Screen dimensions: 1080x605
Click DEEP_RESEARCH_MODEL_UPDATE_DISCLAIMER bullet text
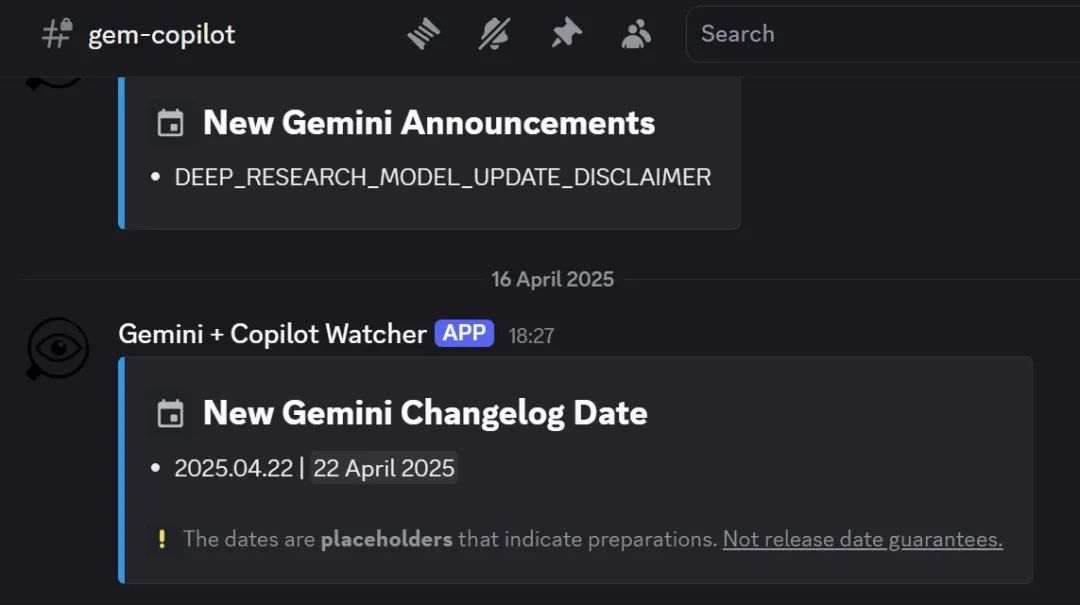(443, 176)
